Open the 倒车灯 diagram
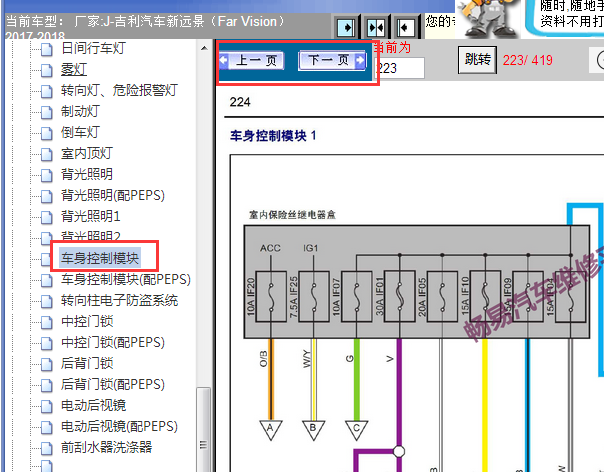Screen dimensions: 604x472 (81, 132)
